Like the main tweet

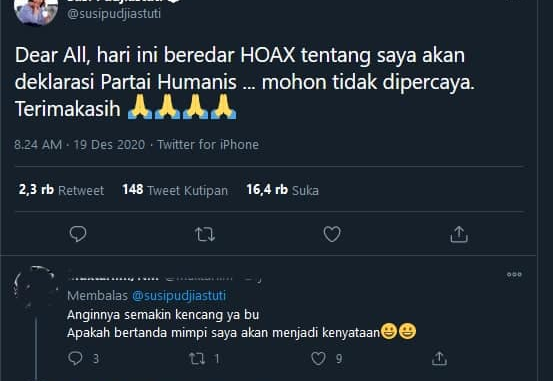(x=332, y=234)
